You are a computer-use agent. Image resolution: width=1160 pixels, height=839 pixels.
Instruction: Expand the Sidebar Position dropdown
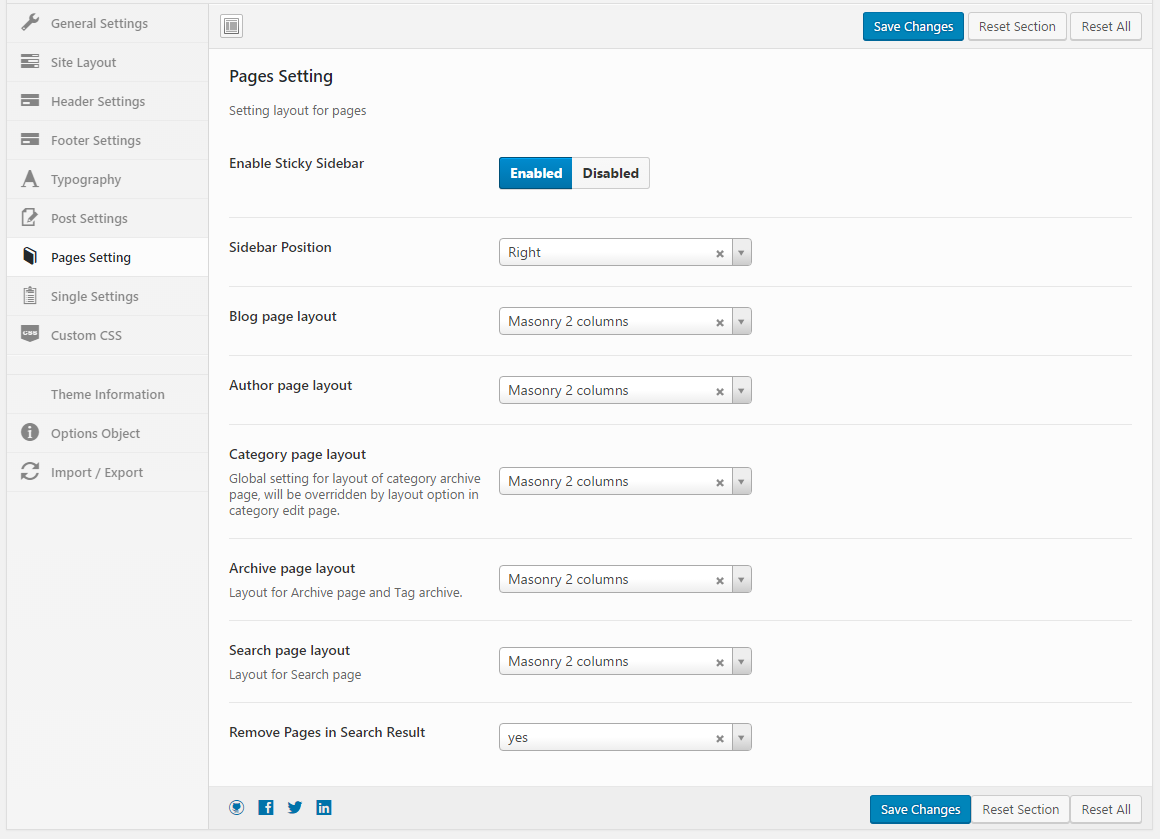741,253
